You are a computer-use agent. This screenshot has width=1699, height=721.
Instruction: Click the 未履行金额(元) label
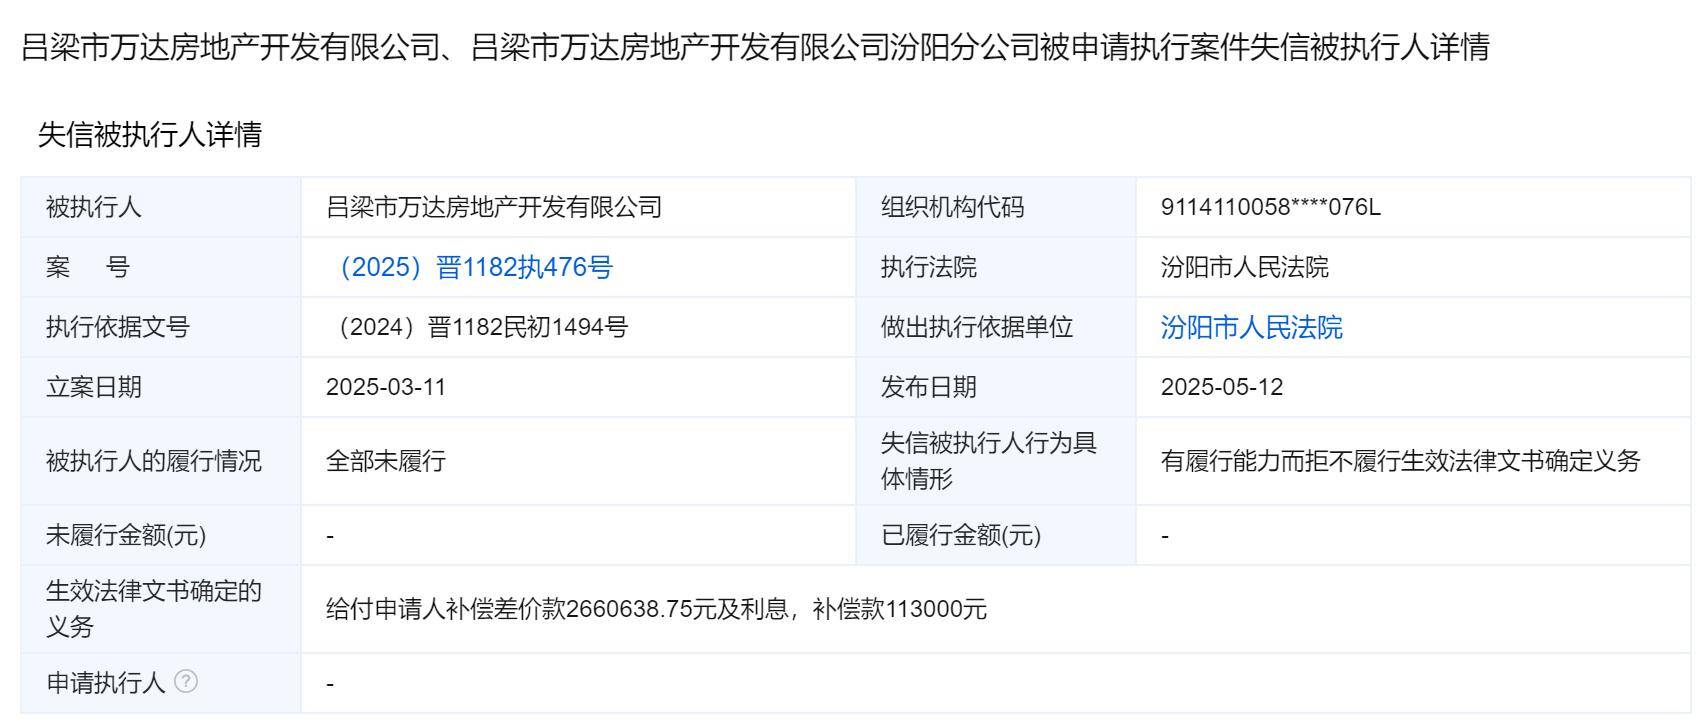pos(126,535)
